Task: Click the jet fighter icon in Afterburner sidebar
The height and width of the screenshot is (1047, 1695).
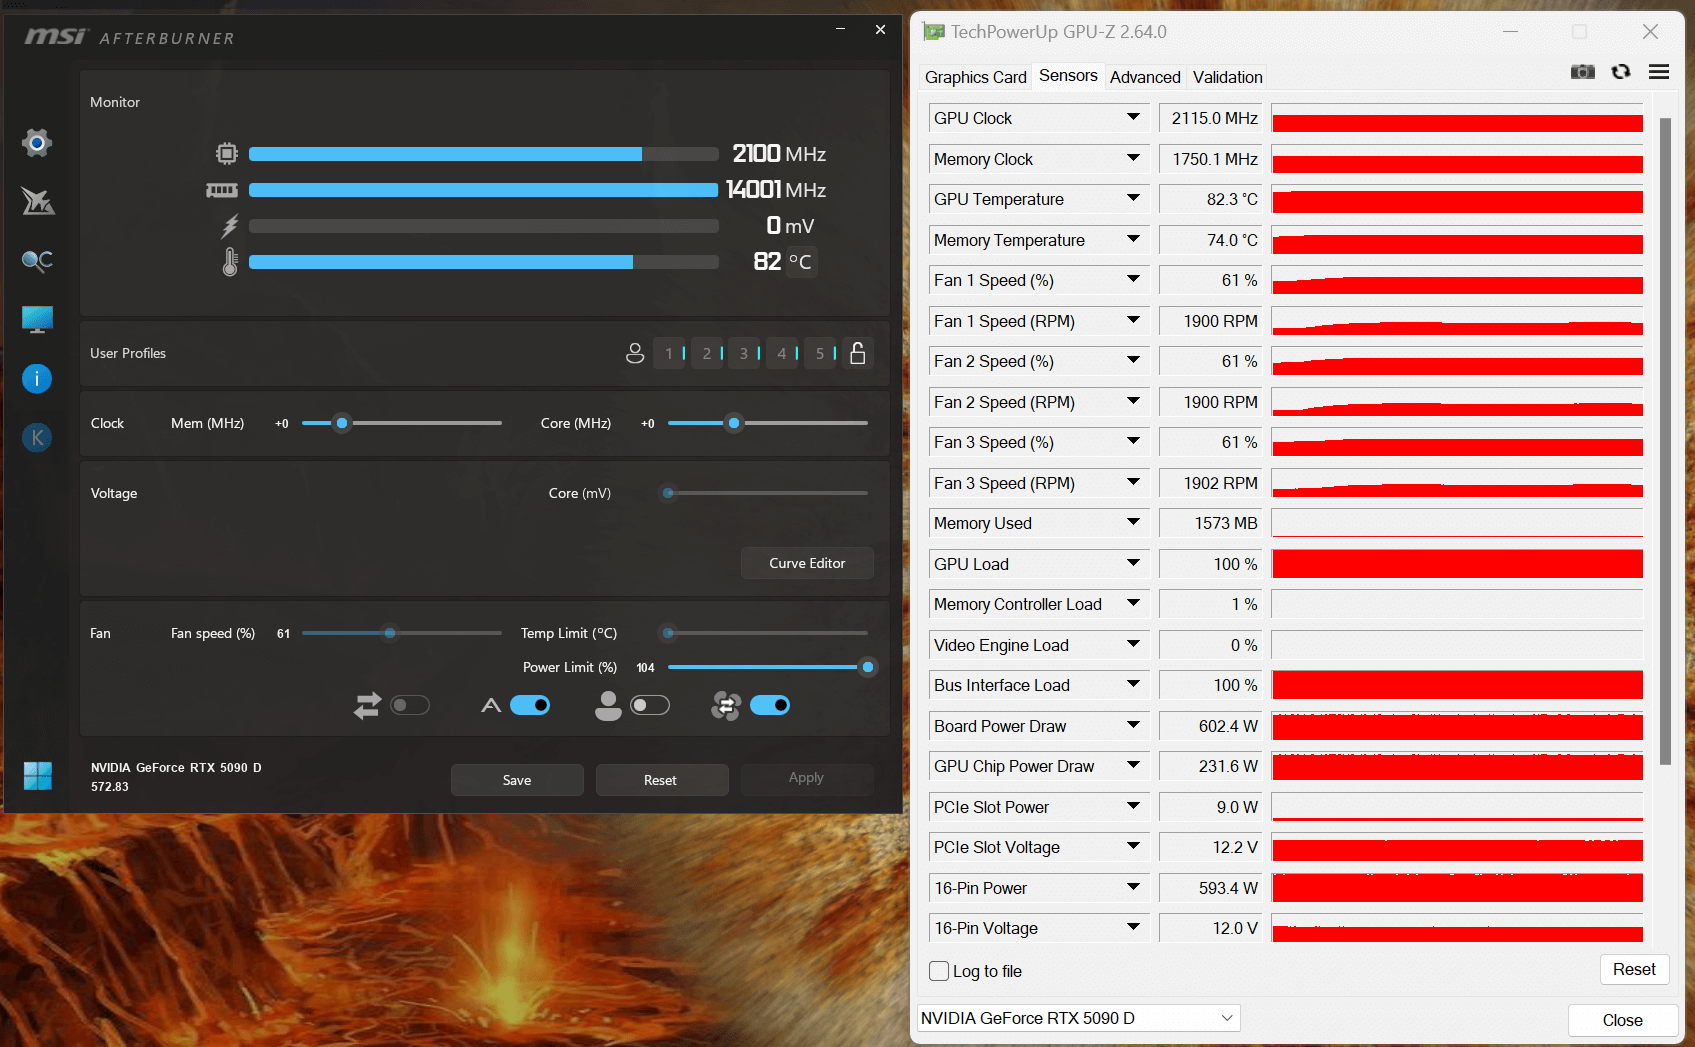Action: [37, 201]
